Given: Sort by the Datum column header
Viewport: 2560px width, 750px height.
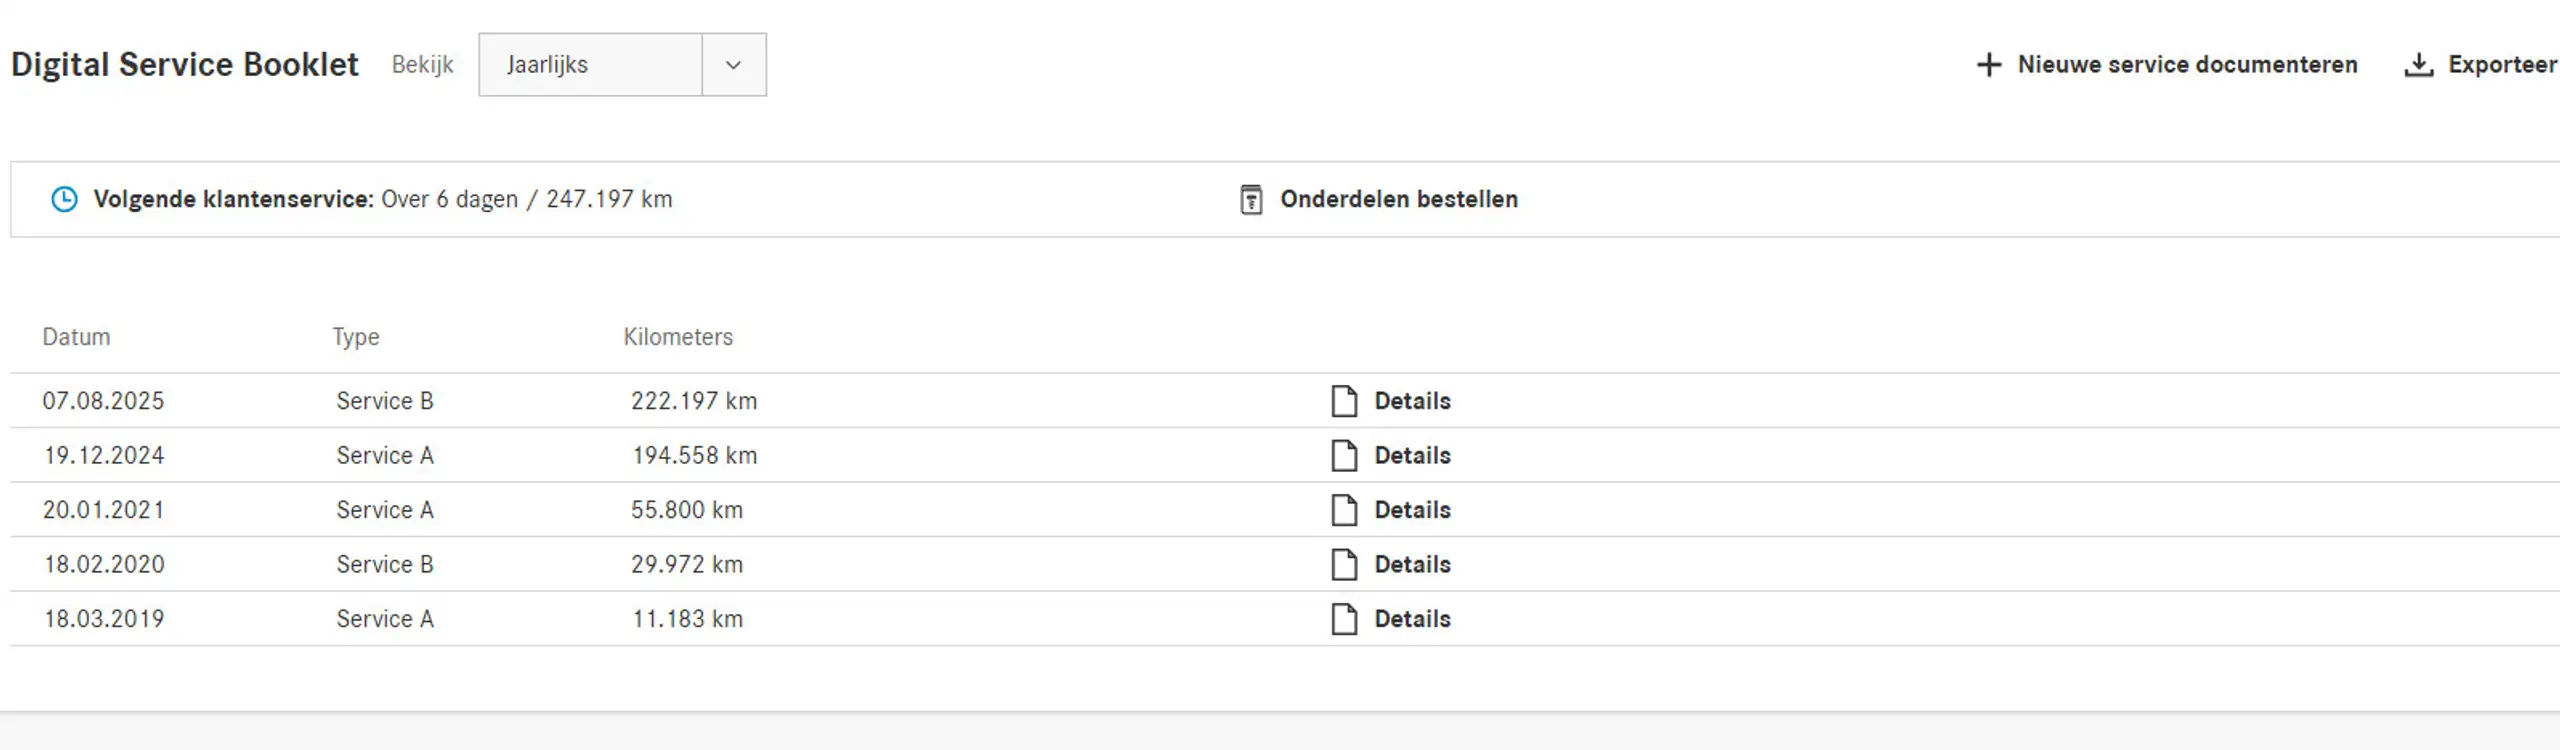Looking at the screenshot, I should [x=76, y=337].
